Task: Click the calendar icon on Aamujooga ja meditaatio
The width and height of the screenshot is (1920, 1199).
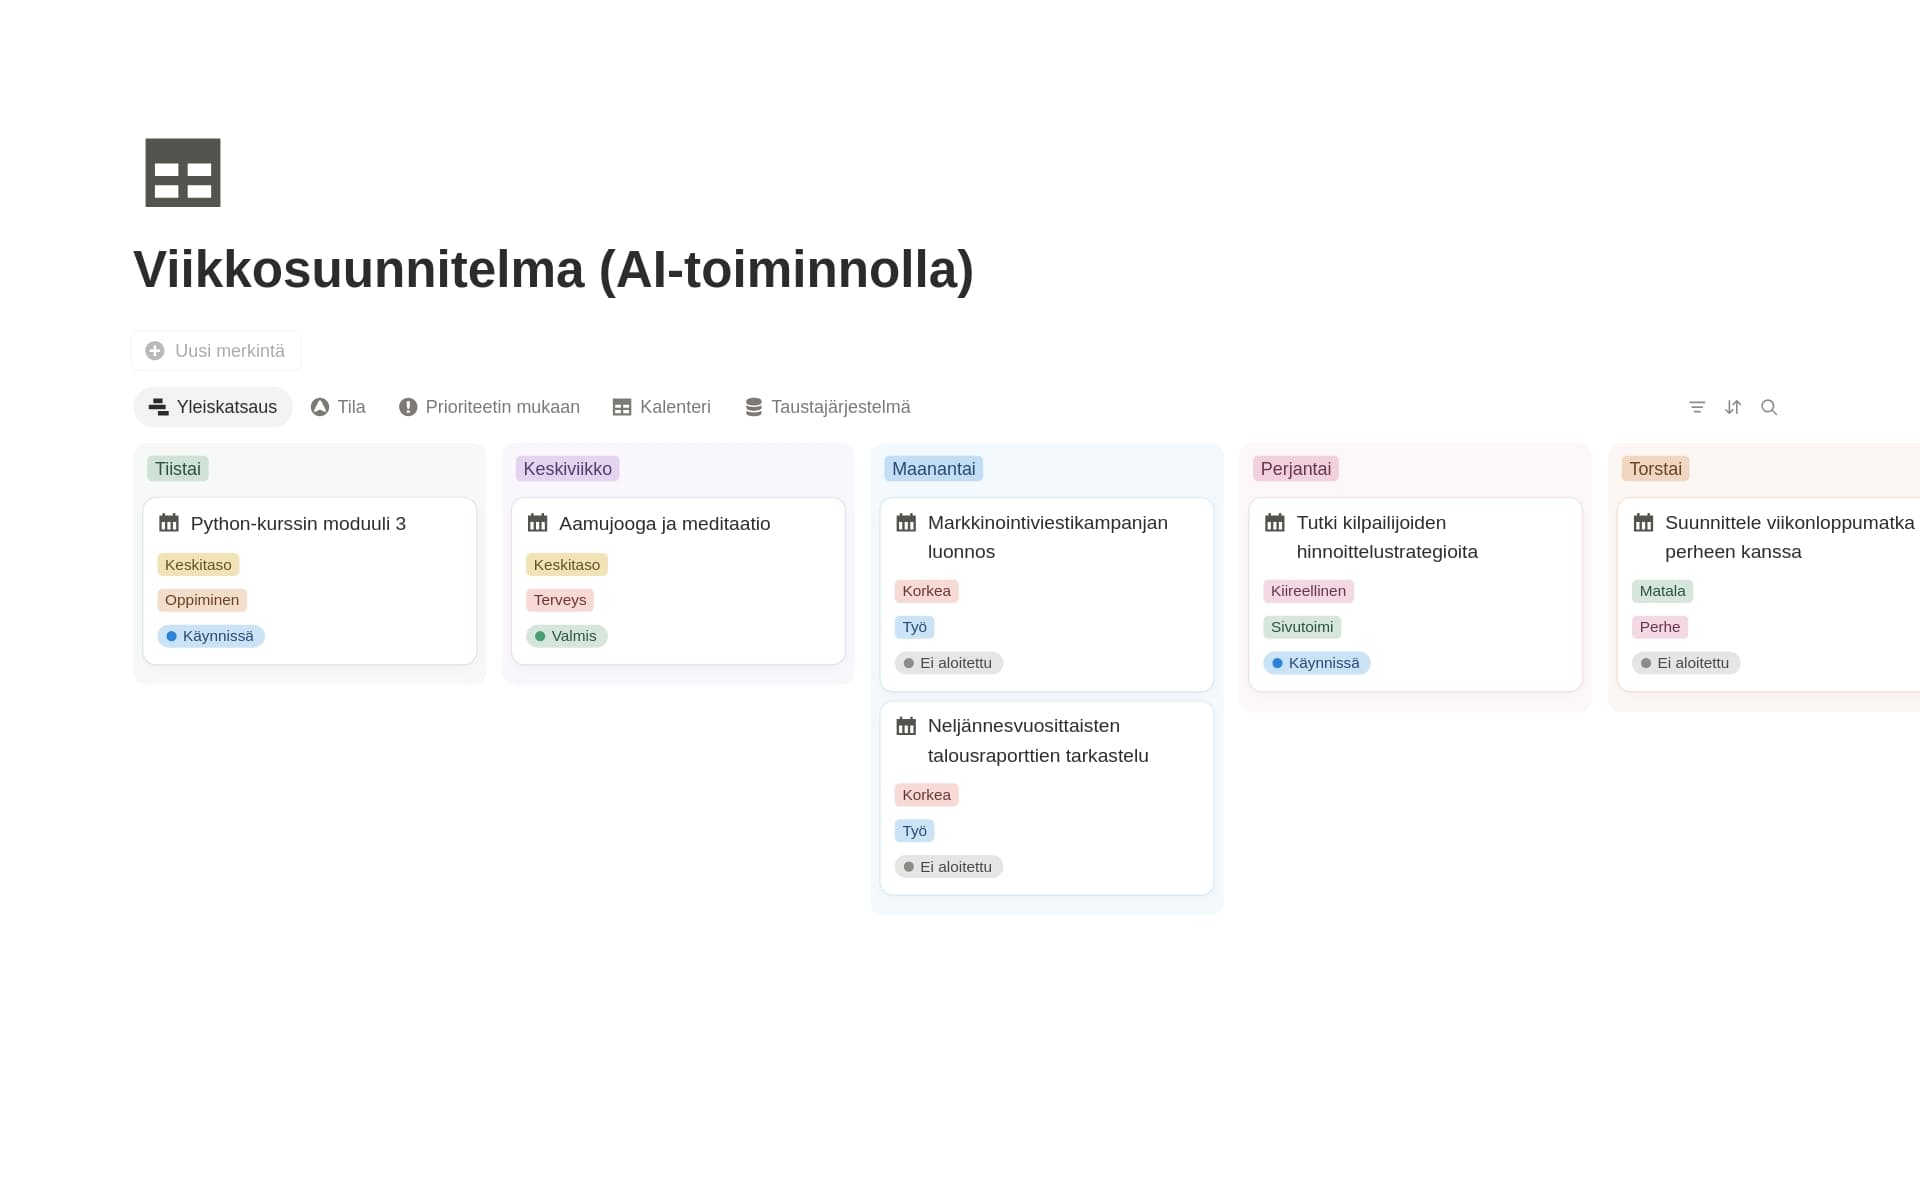Action: click(x=538, y=523)
